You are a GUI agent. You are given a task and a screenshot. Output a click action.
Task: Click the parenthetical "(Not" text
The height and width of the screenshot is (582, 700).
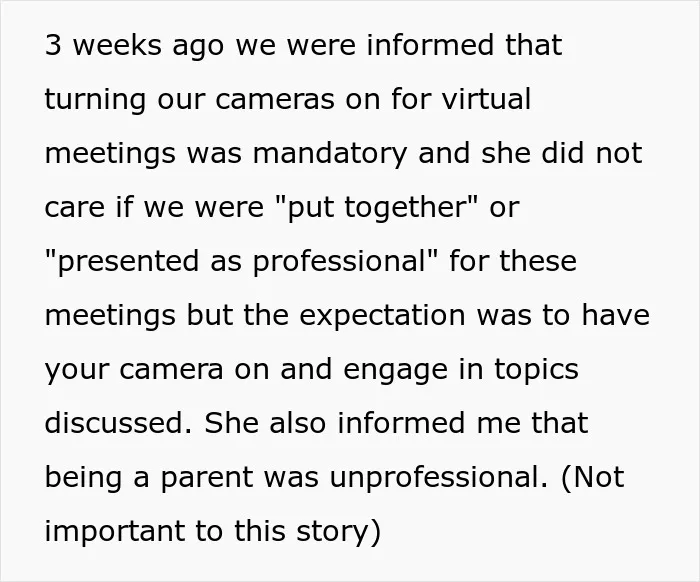click(x=592, y=477)
